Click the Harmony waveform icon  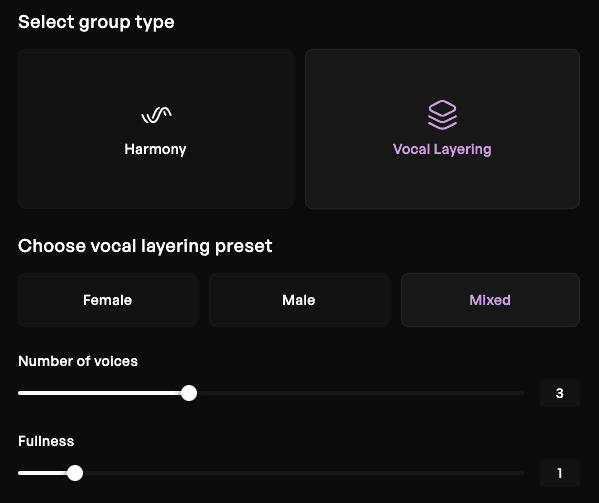[156, 115]
